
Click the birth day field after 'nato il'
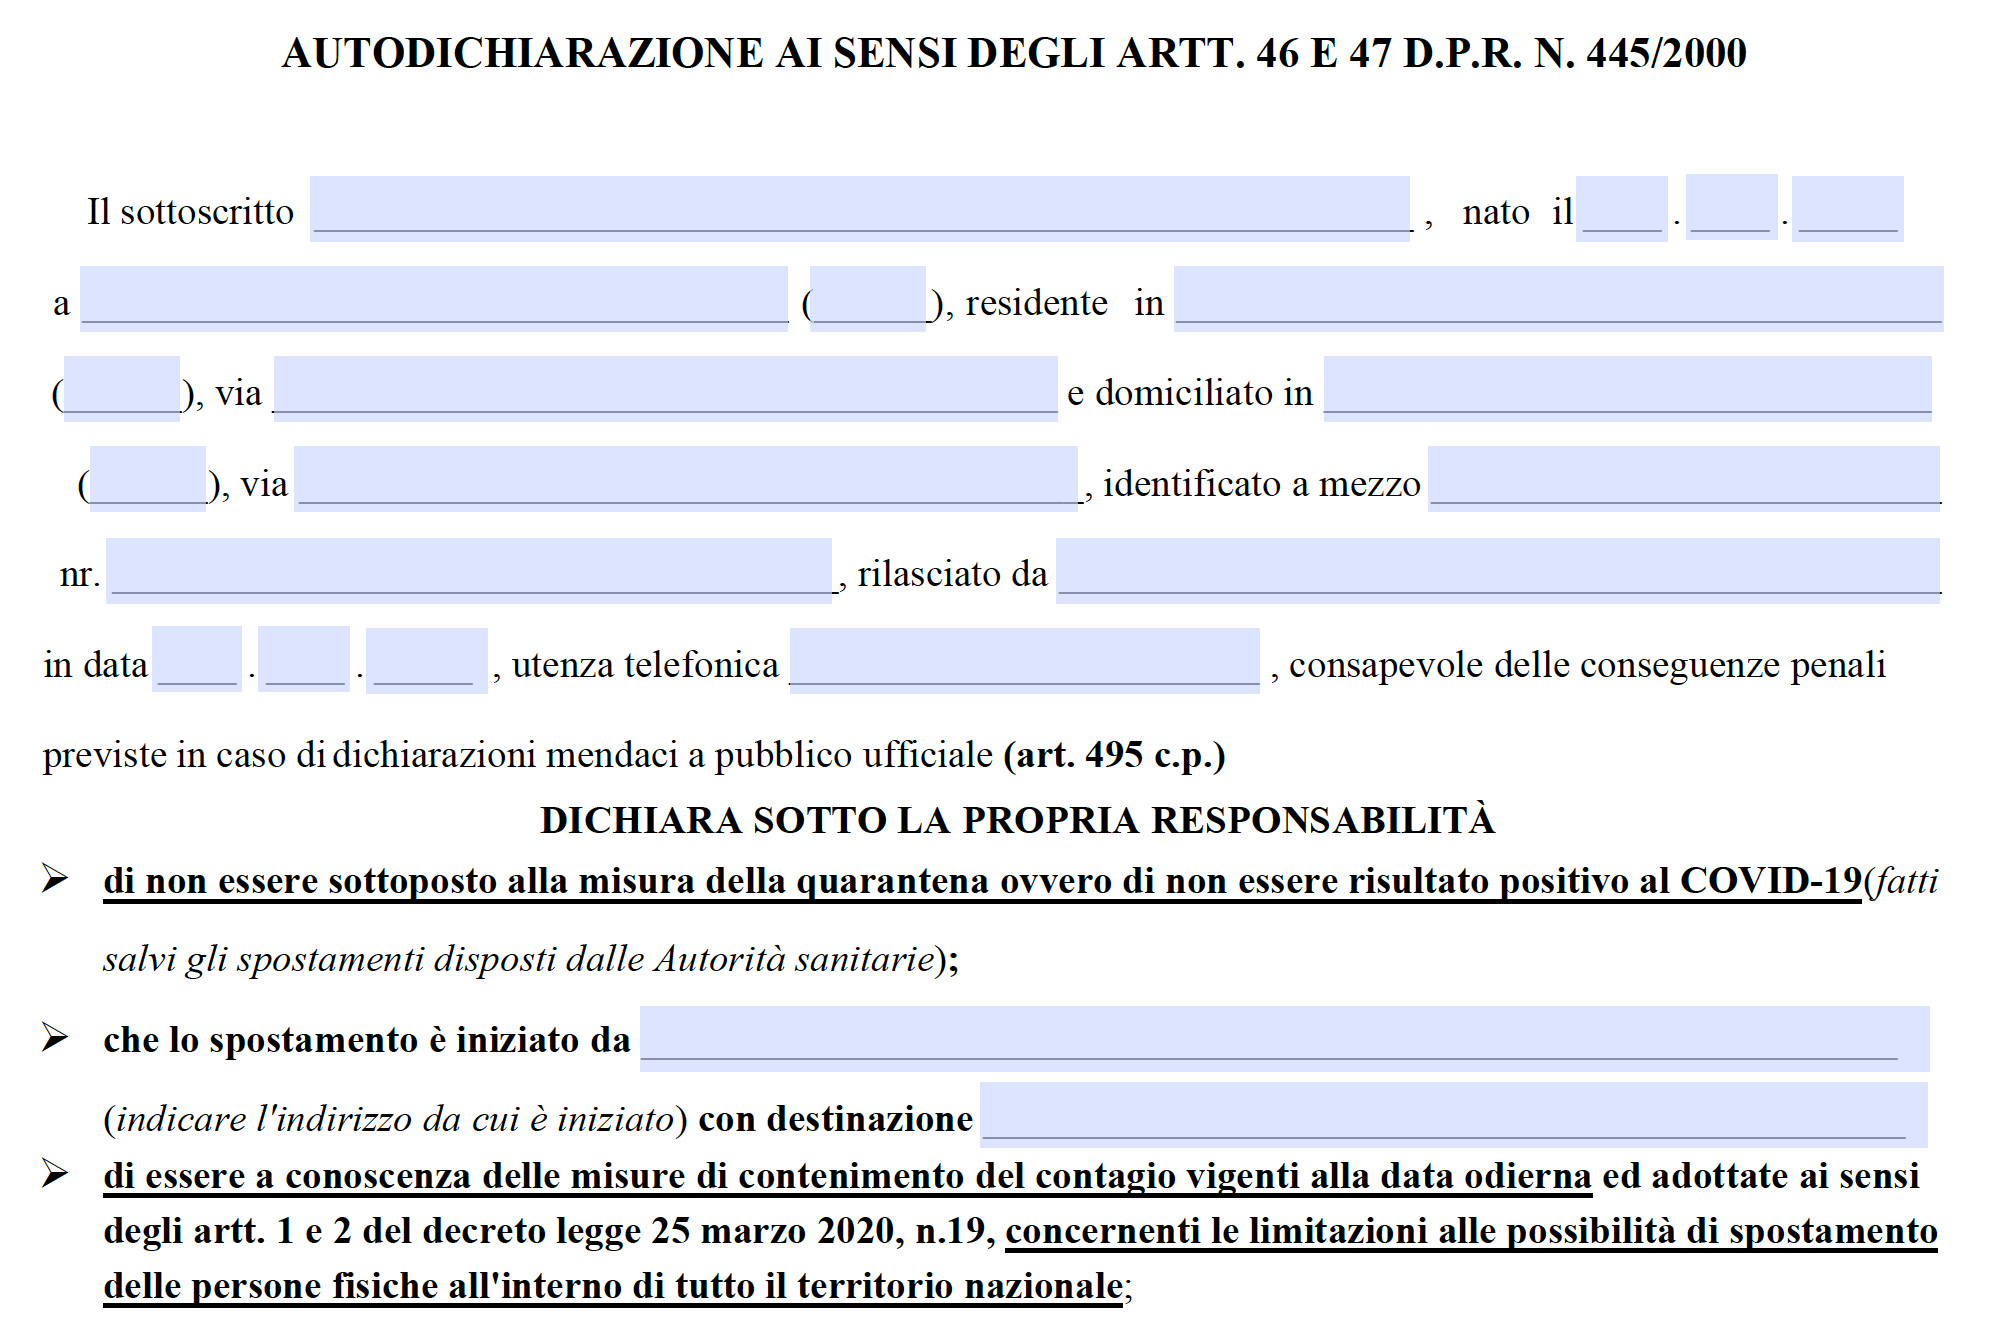(1622, 208)
